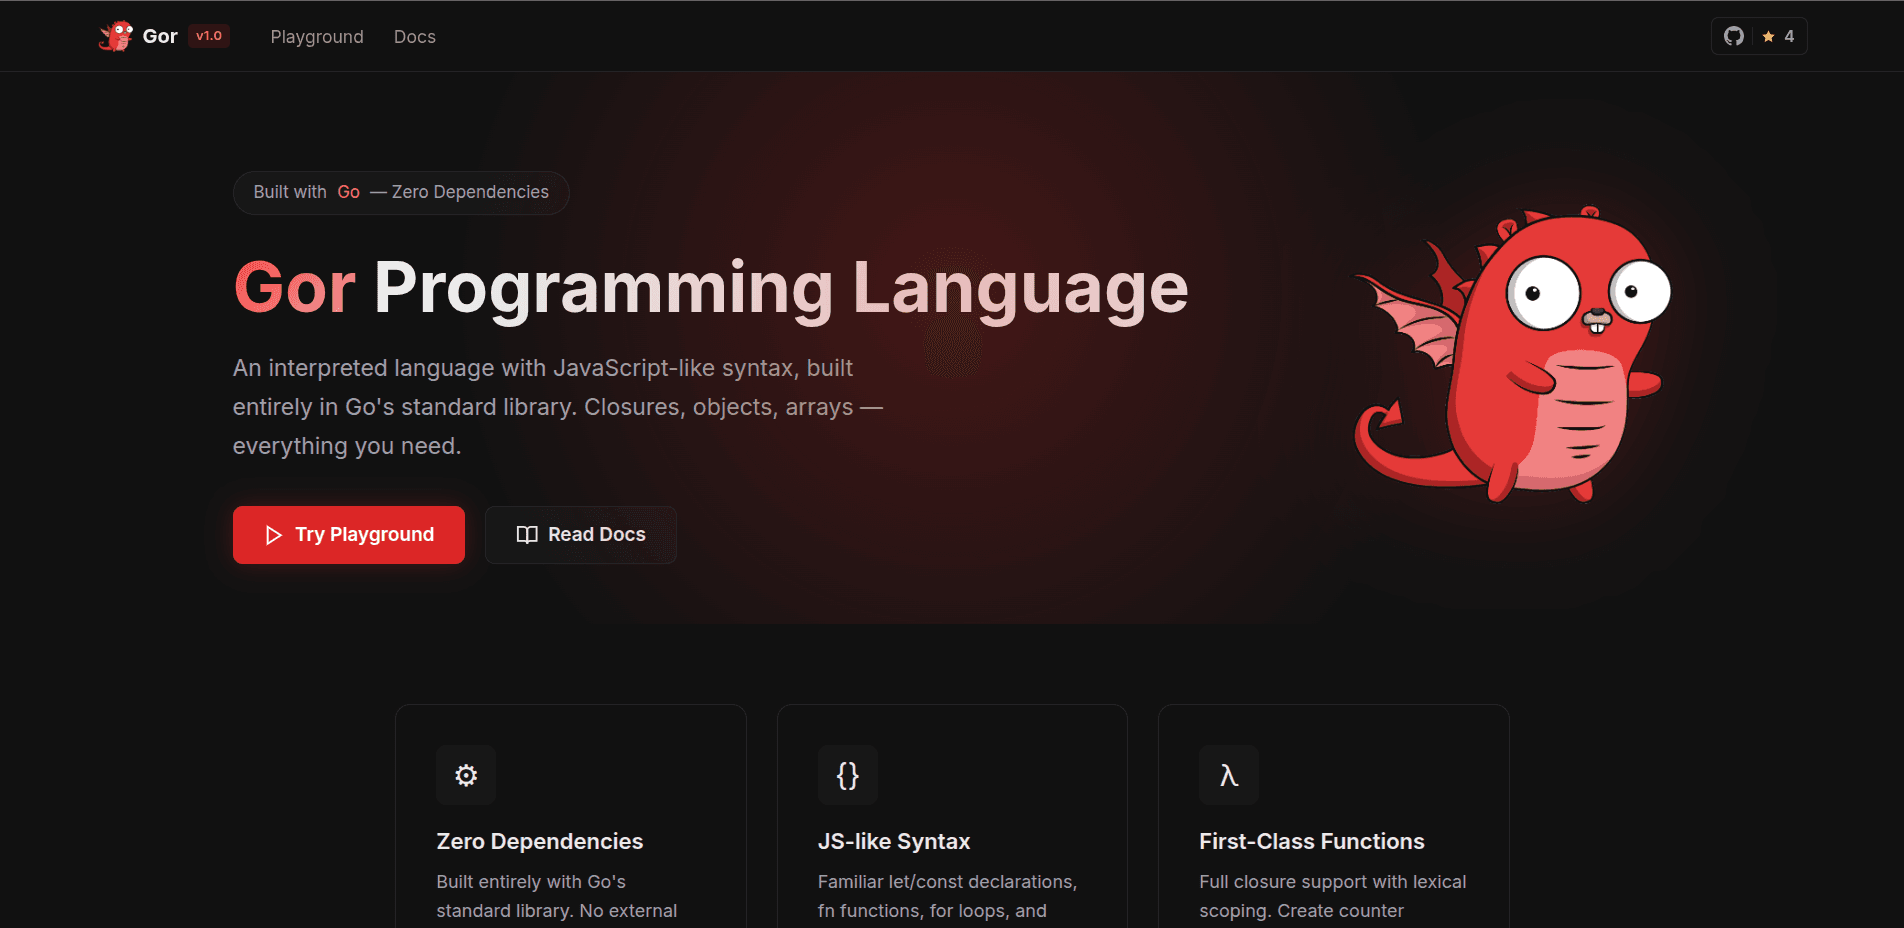Image resolution: width=1904 pixels, height=928 pixels.
Task: Open the GitHub repository icon
Action: tap(1734, 36)
